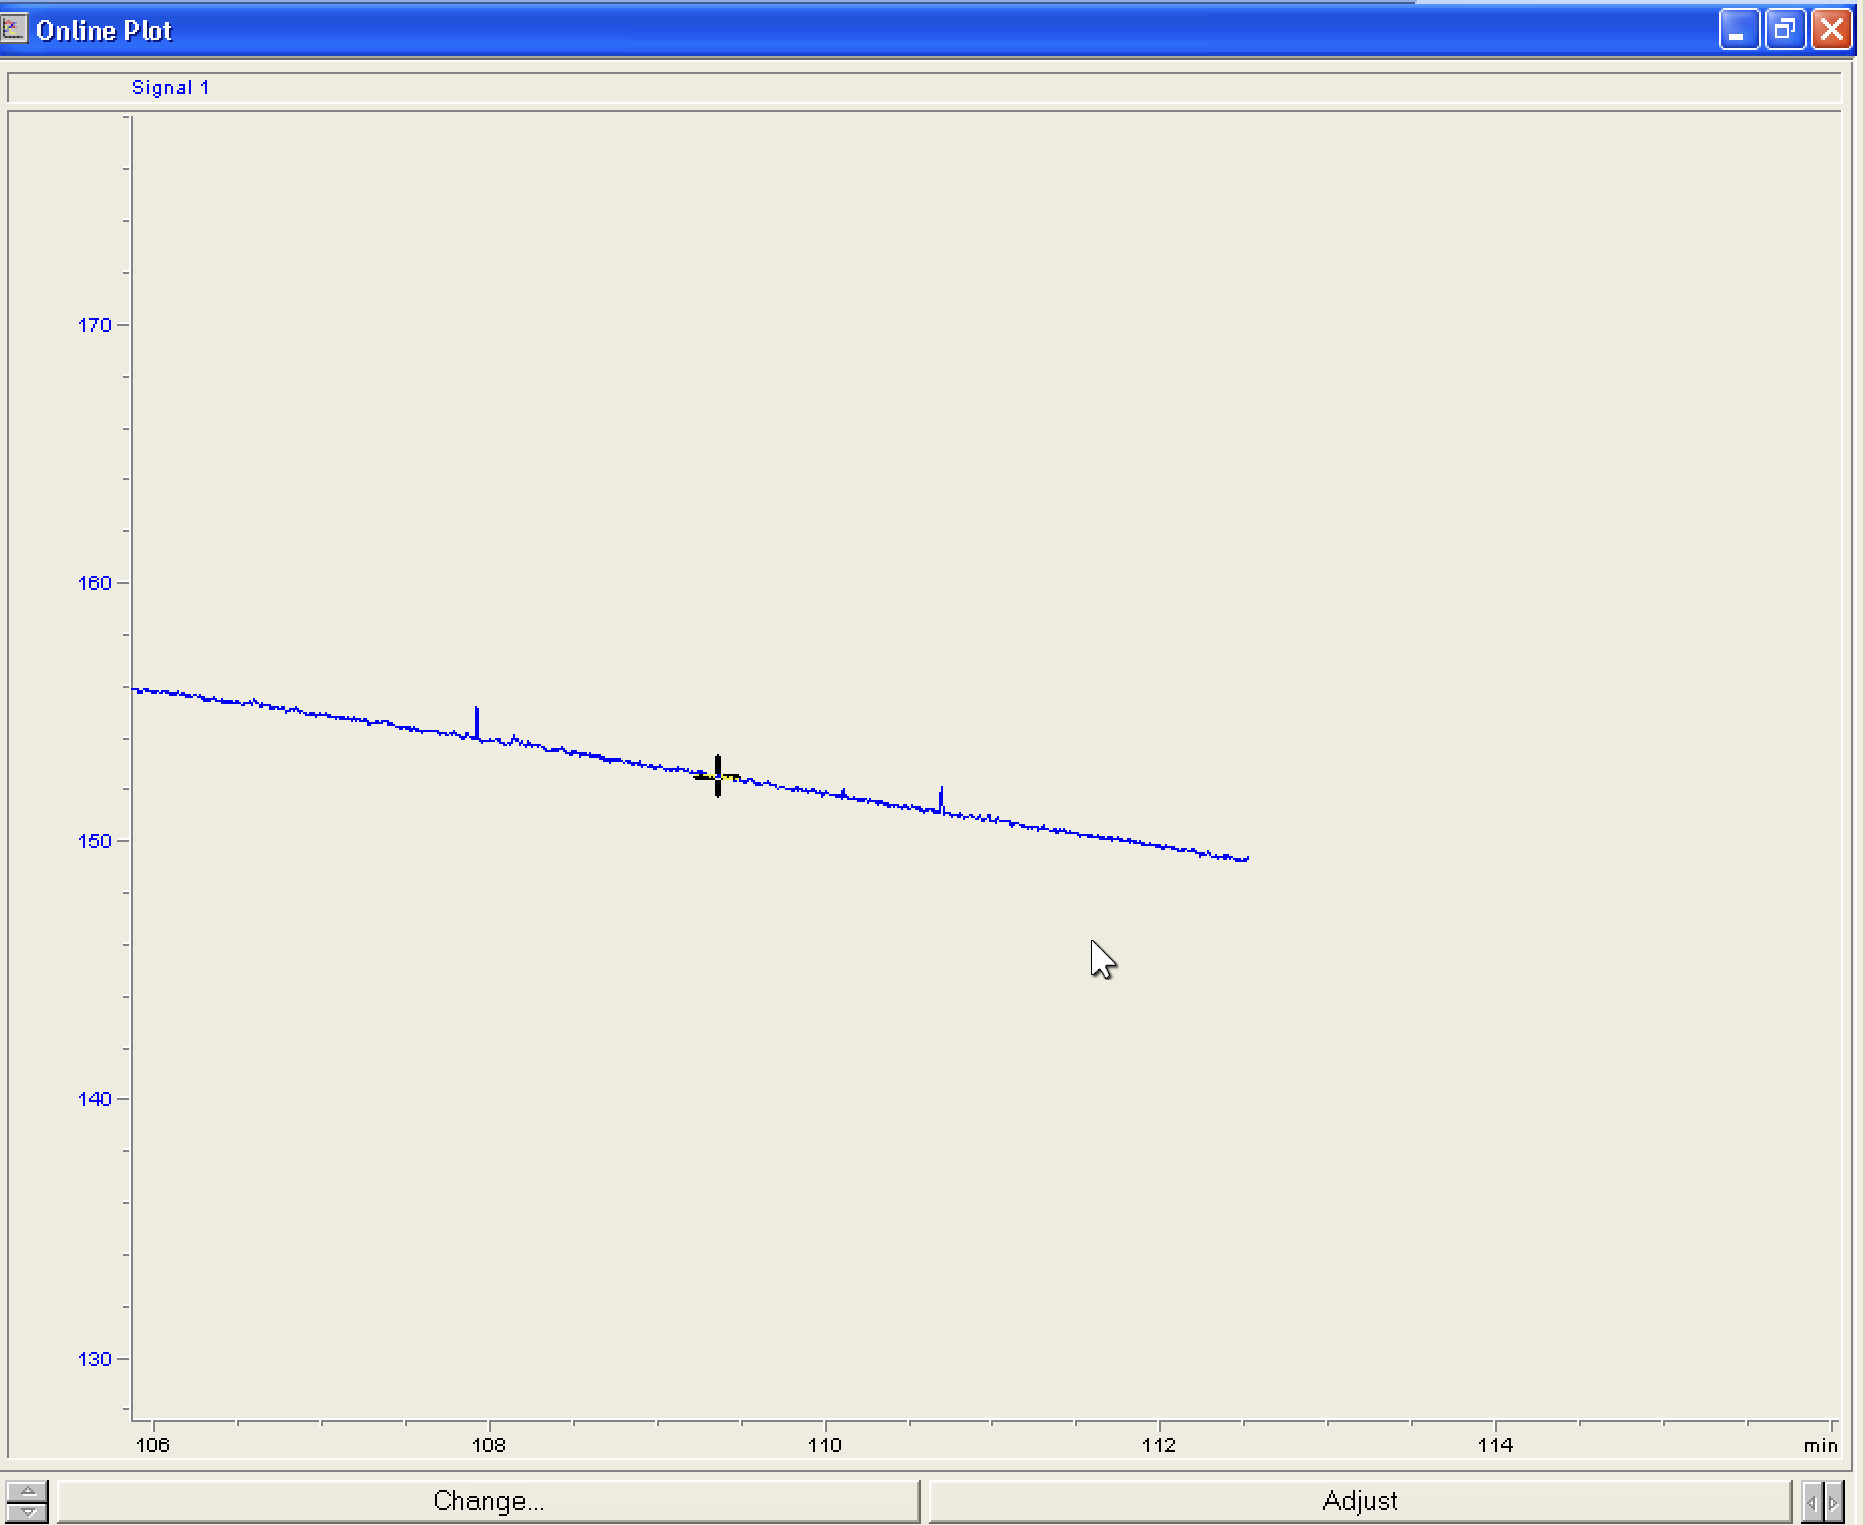This screenshot has width=1865, height=1525.
Task: Minimize the Online Plot window
Action: click(x=1738, y=30)
